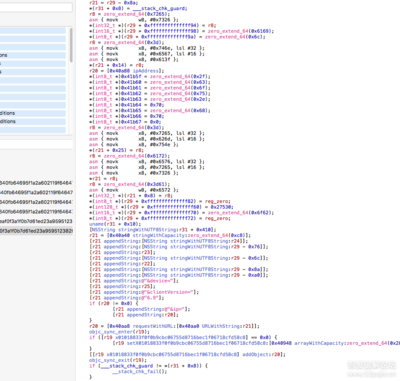
Task: Click the 'objc_sync_exit(r19);' line
Action: [x=118, y=360]
